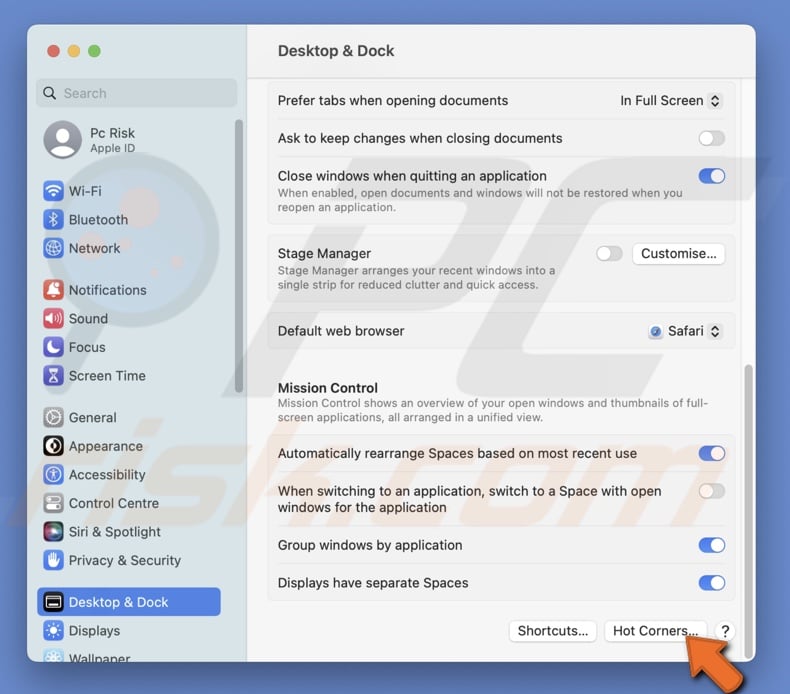Viewport: 790px width, 694px height.
Task: Click the Sound speaker icon
Action: tap(53, 319)
